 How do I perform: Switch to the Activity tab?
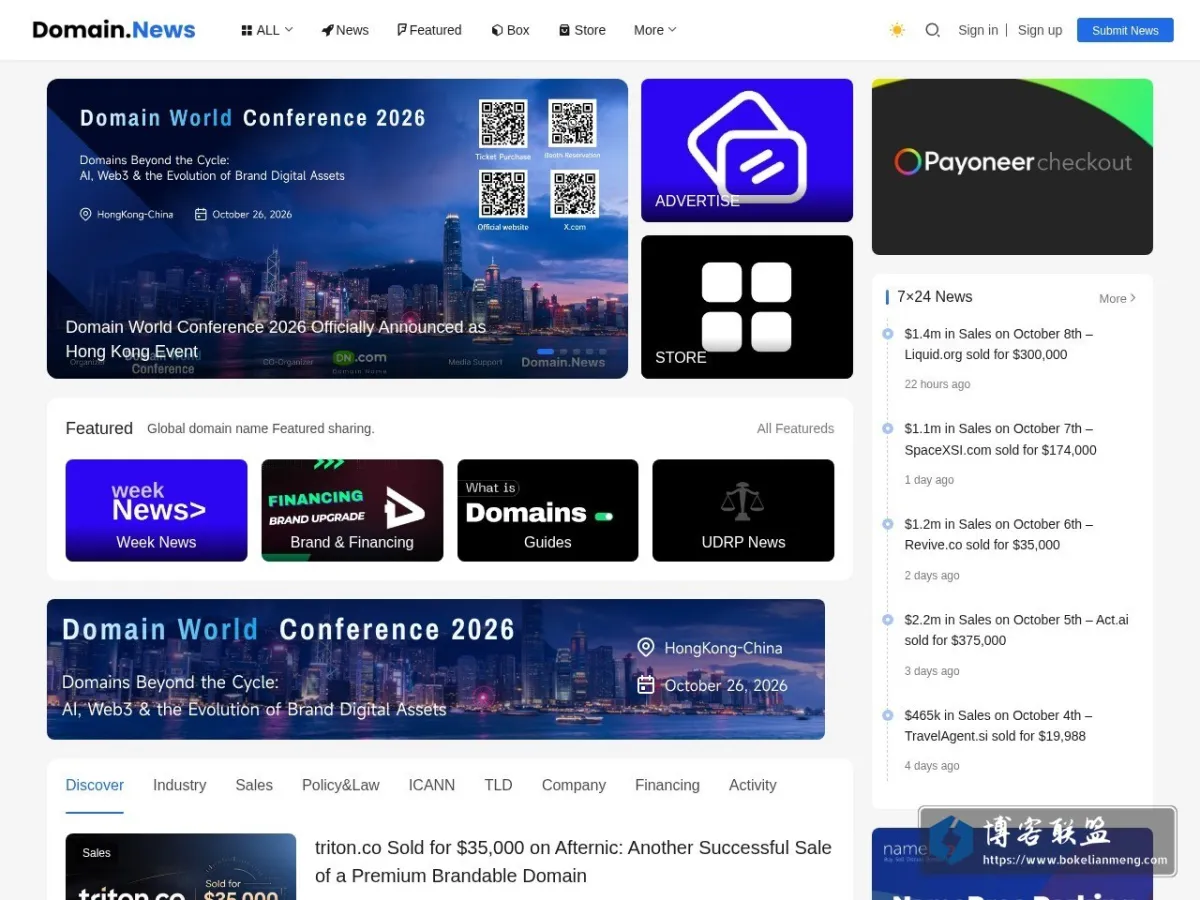[x=753, y=785]
